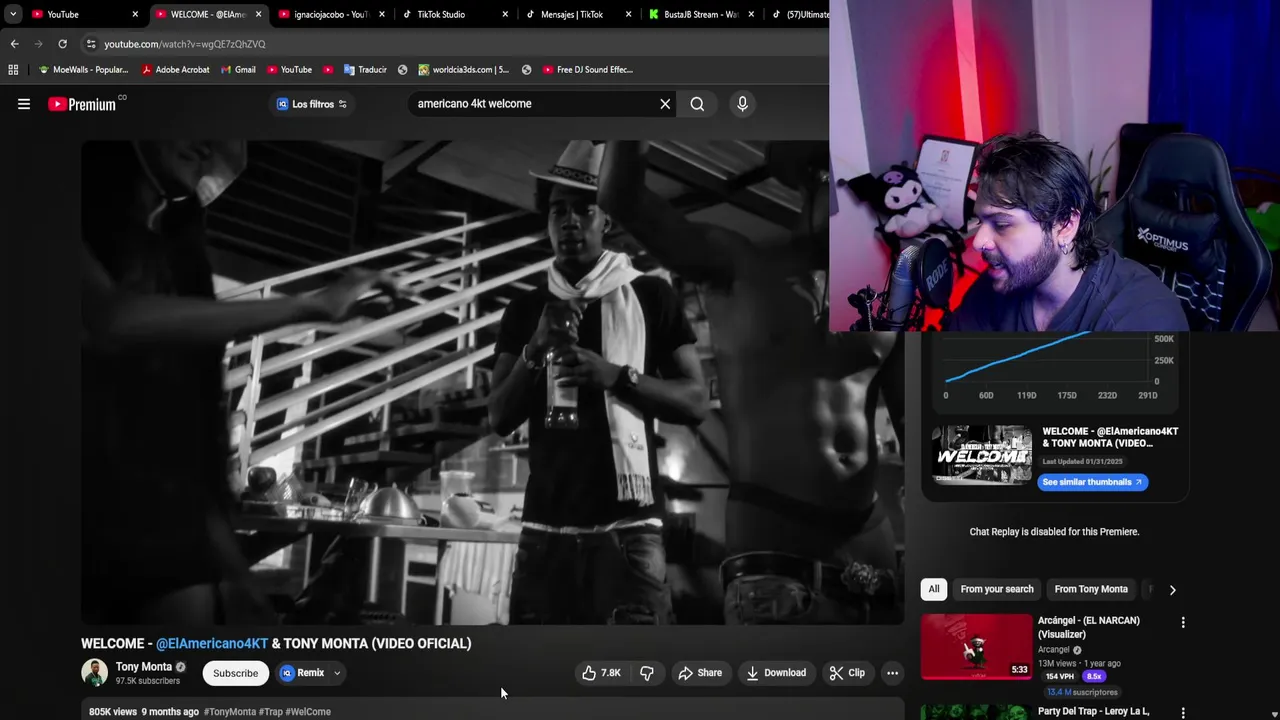This screenshot has height=720, width=1280.
Task: Open options for the Party Del Trap video
Action: pos(1183,713)
